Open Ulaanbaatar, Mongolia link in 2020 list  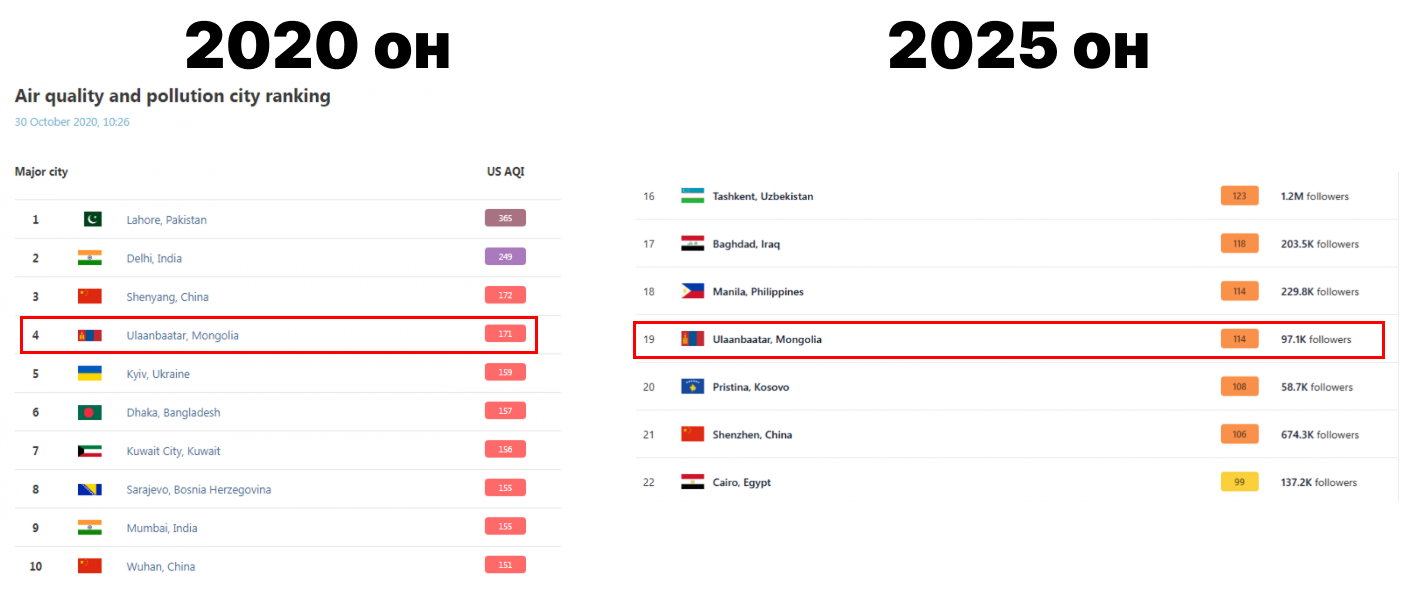point(182,336)
